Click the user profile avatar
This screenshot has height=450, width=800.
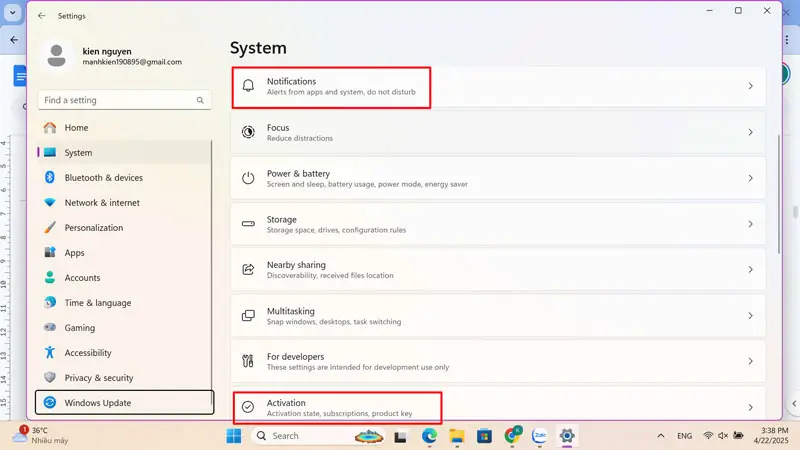[x=56, y=56]
